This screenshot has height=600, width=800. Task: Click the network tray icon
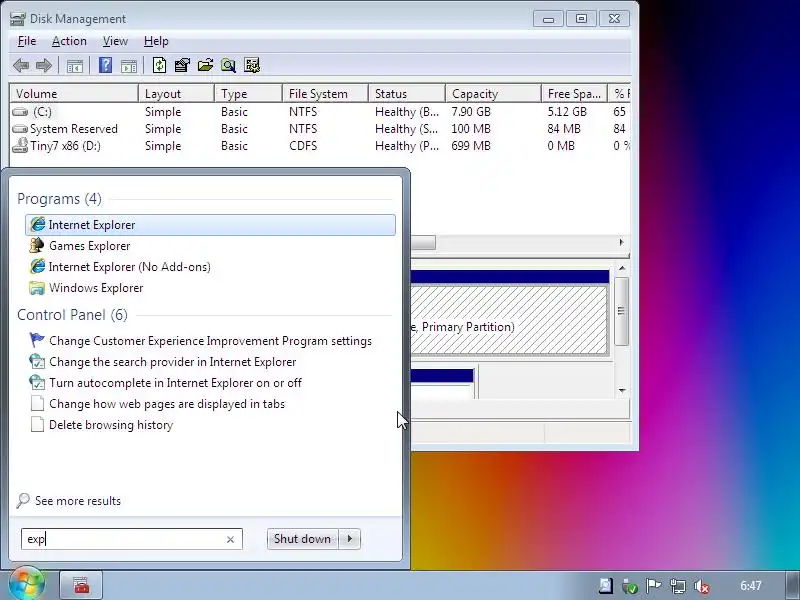coord(678,586)
